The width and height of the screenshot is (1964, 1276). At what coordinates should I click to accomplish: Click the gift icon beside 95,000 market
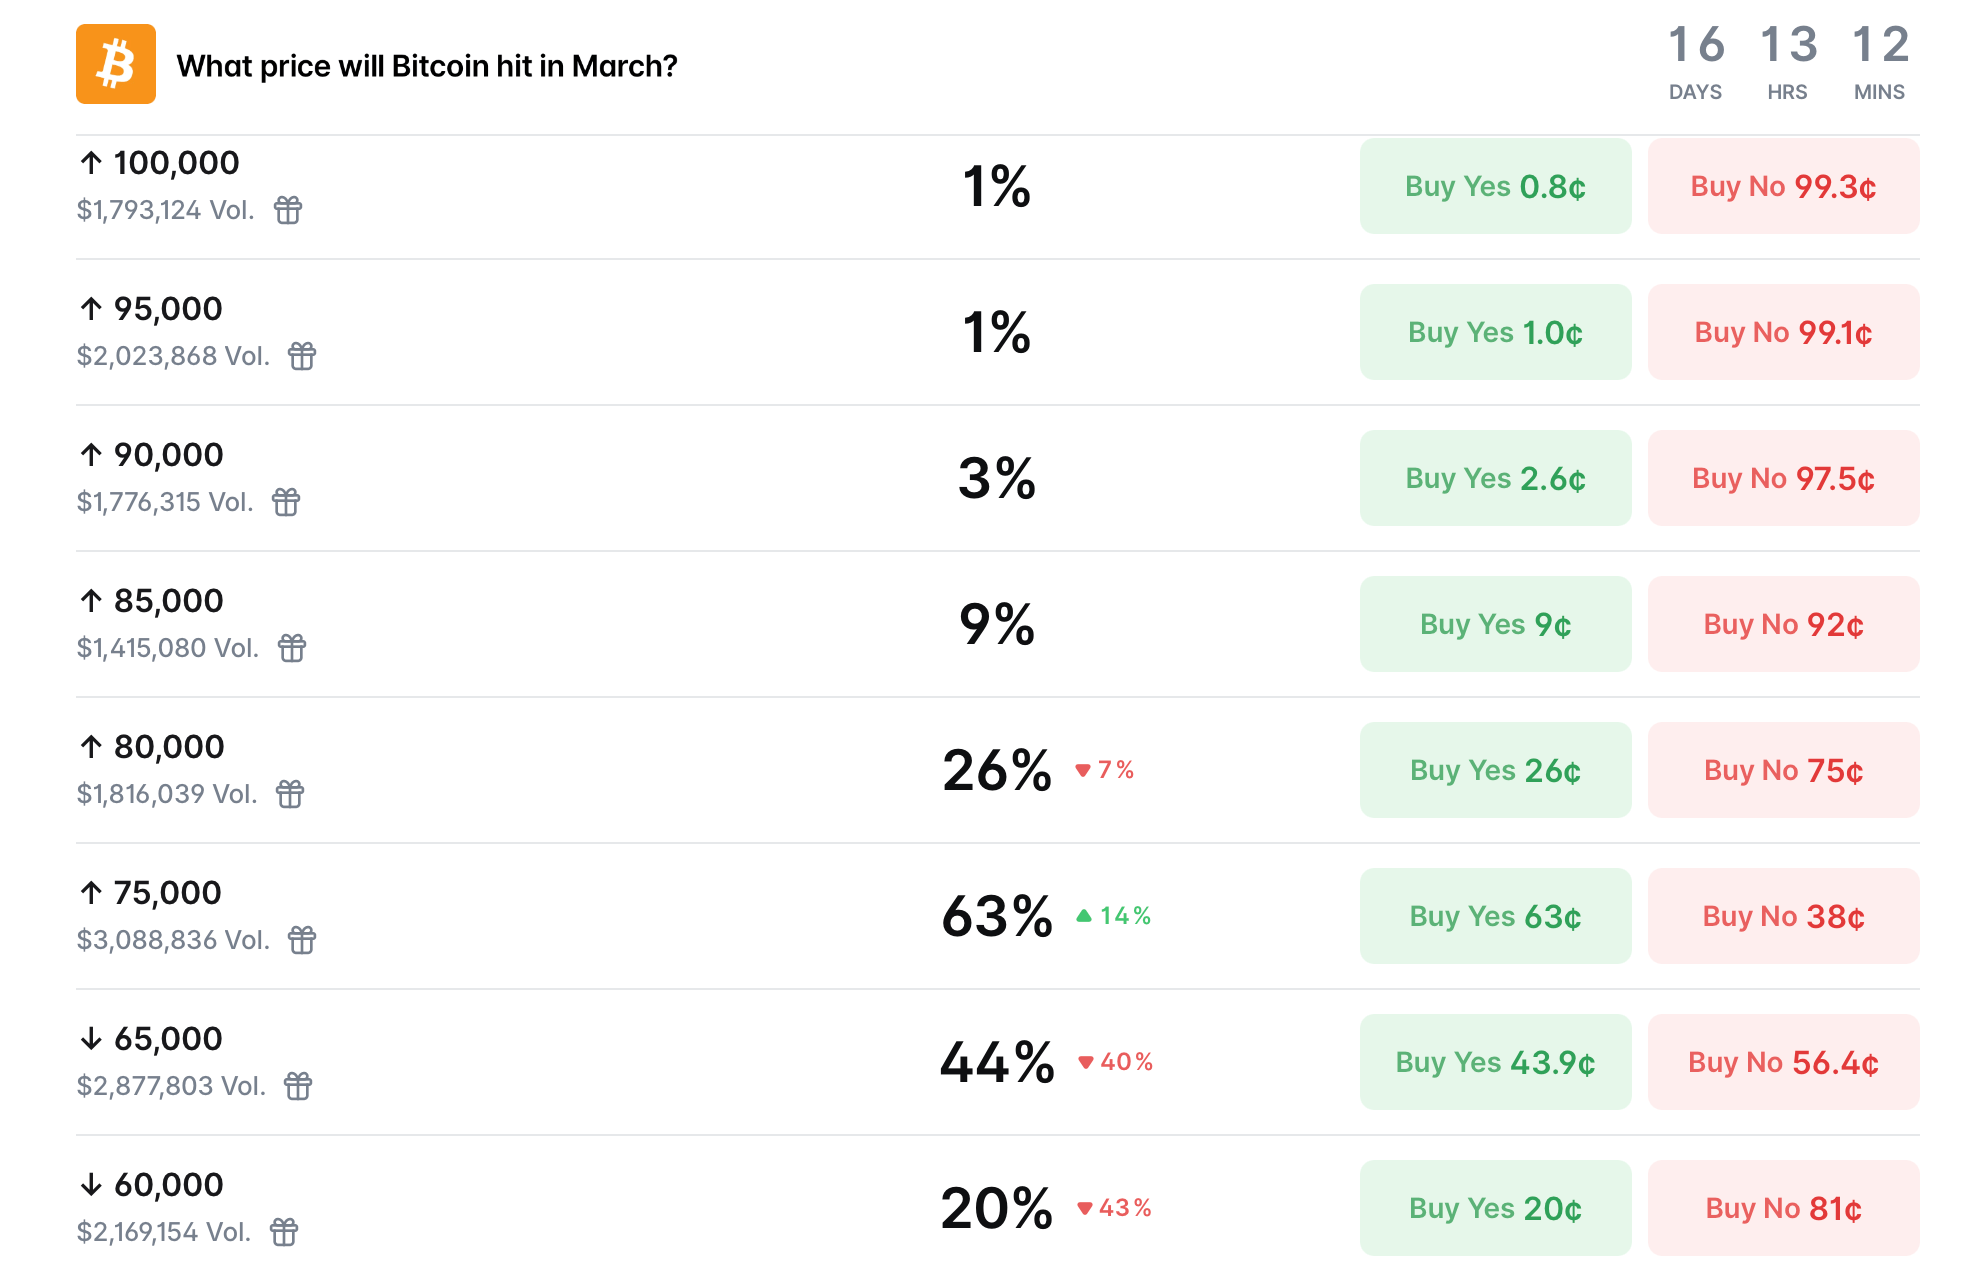click(x=303, y=356)
